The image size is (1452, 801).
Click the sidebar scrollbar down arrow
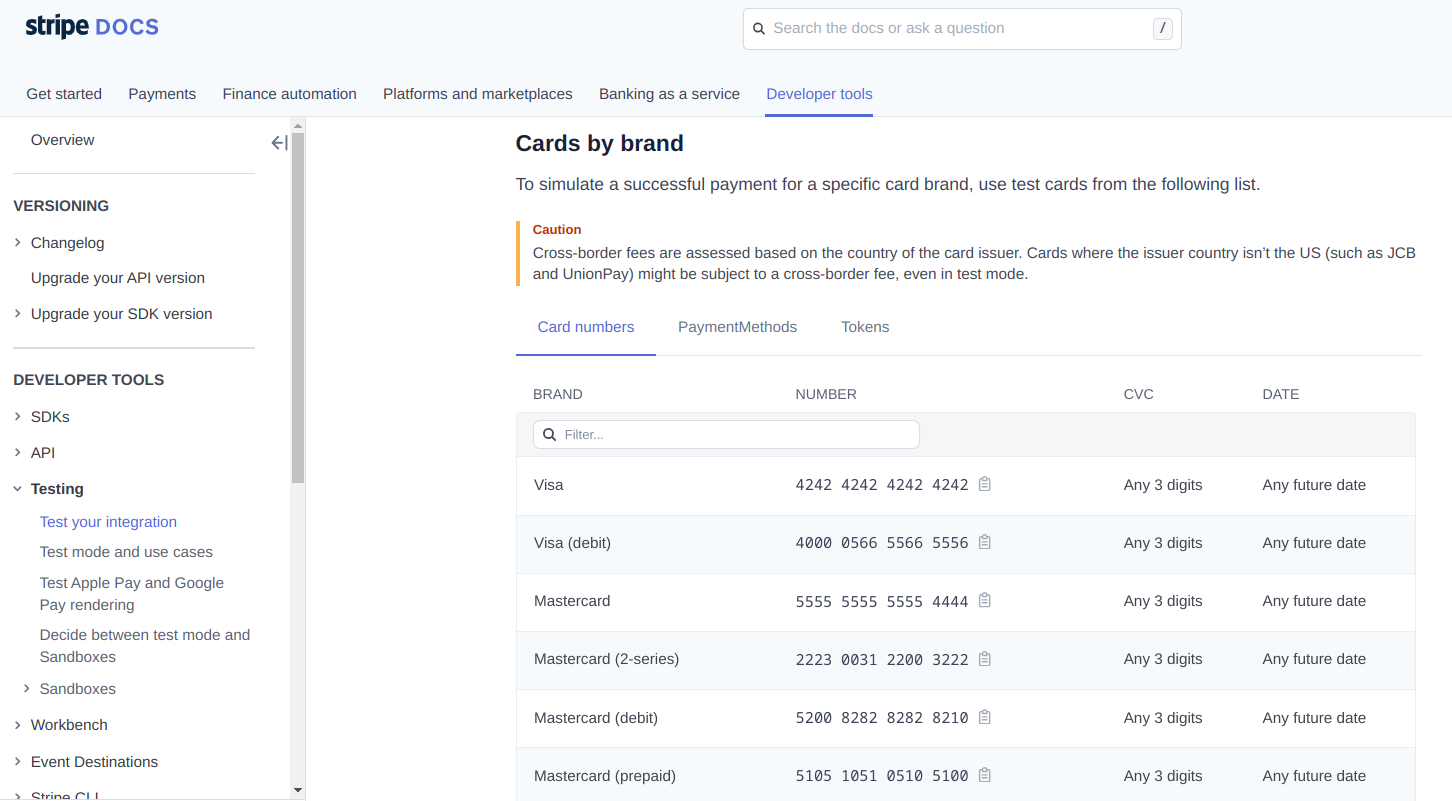[297, 790]
